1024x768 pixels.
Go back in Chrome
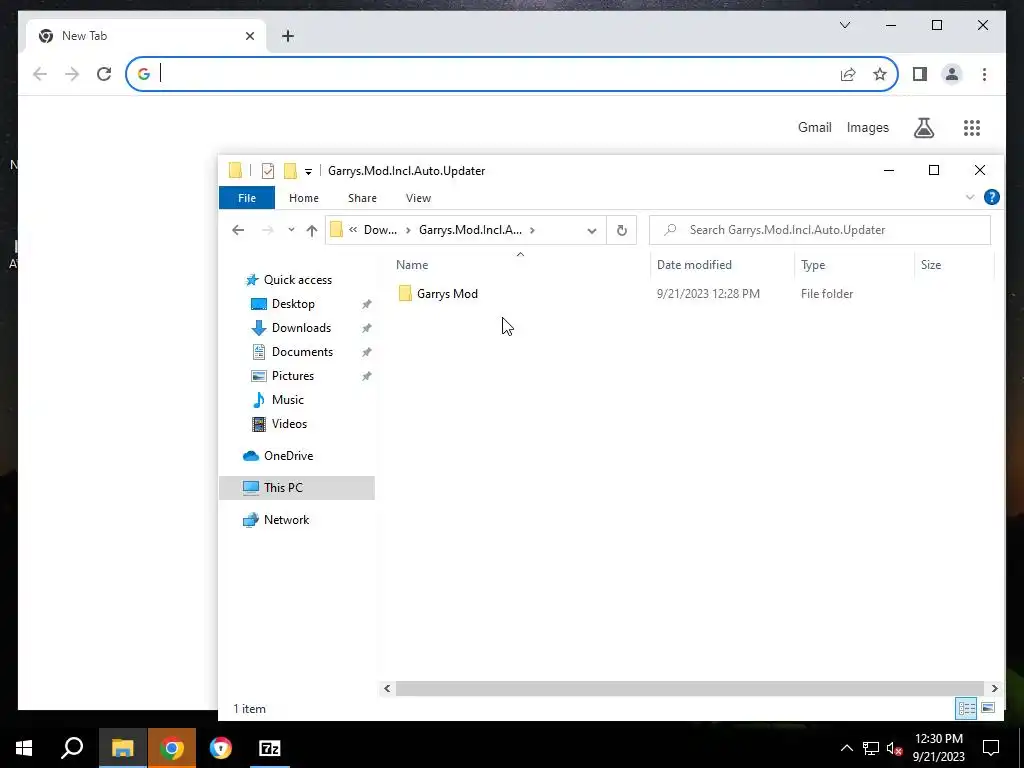tap(40, 74)
